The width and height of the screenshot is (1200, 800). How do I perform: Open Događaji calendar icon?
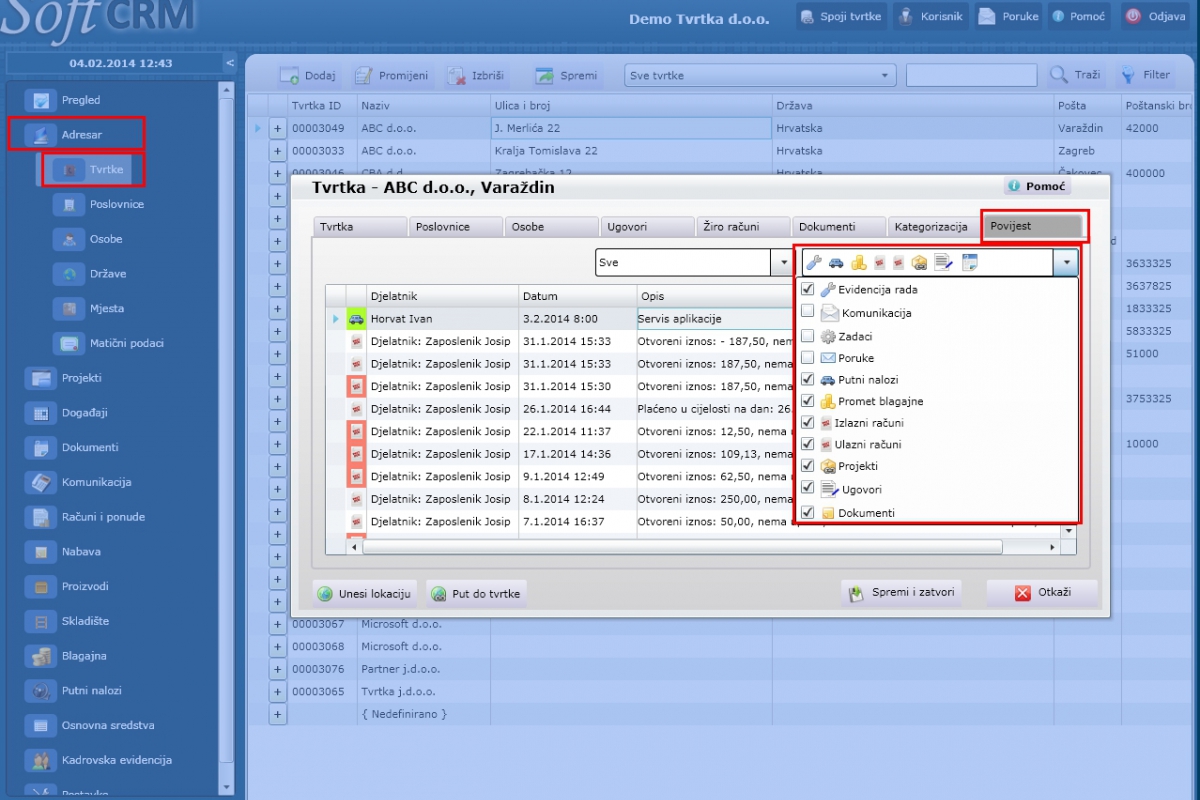click(41, 412)
